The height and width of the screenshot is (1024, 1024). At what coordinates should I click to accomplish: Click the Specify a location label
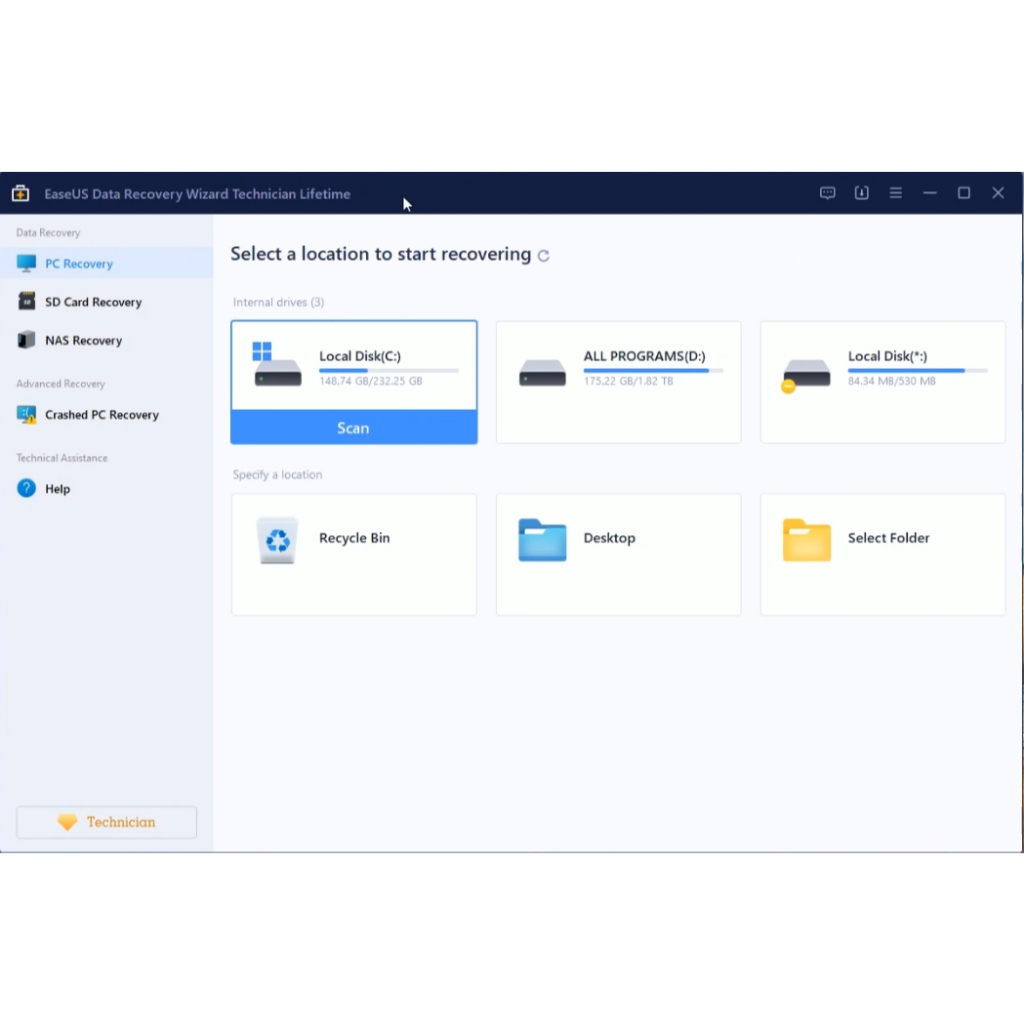[x=278, y=474]
